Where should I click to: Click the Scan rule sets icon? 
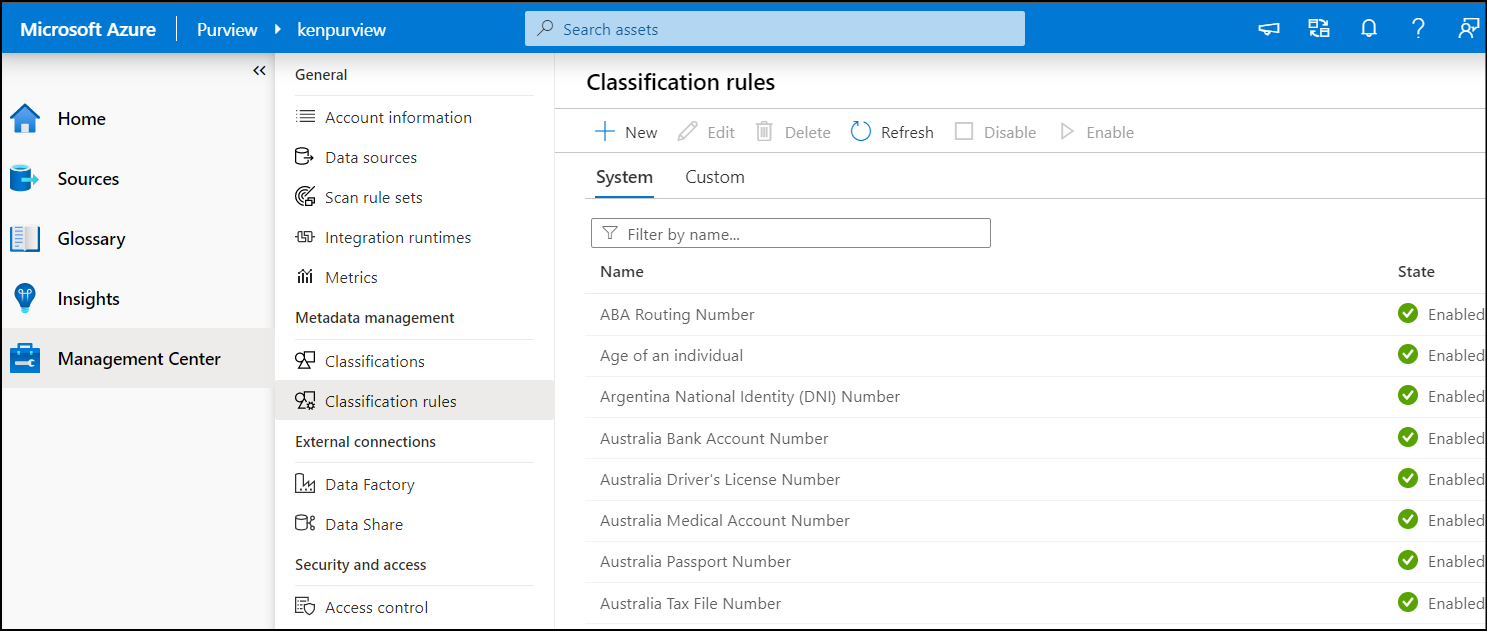tap(305, 197)
